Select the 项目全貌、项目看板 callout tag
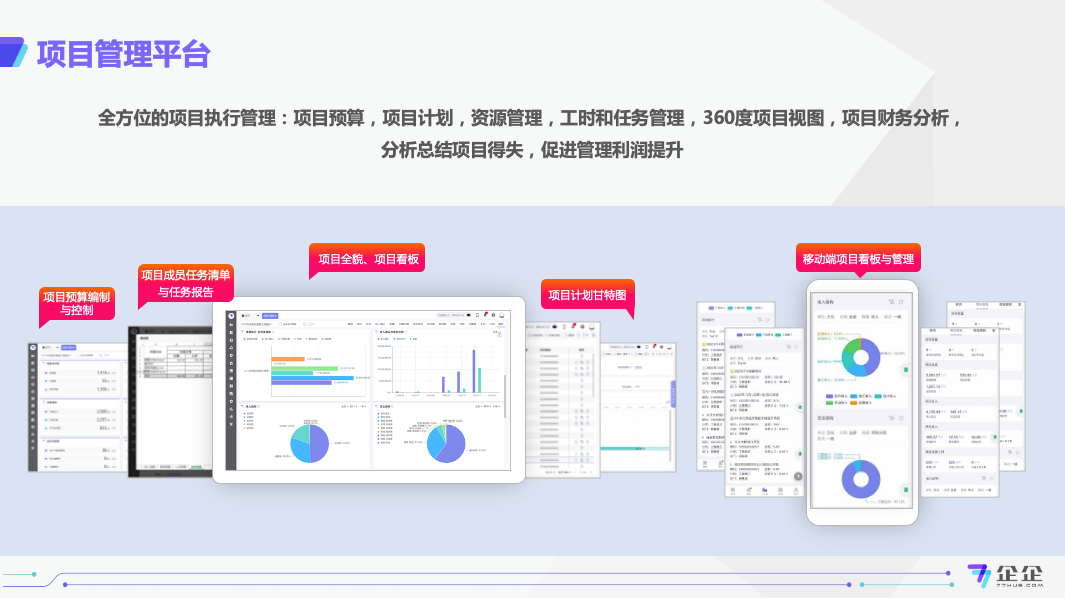The image size is (1065, 598). 367,259
